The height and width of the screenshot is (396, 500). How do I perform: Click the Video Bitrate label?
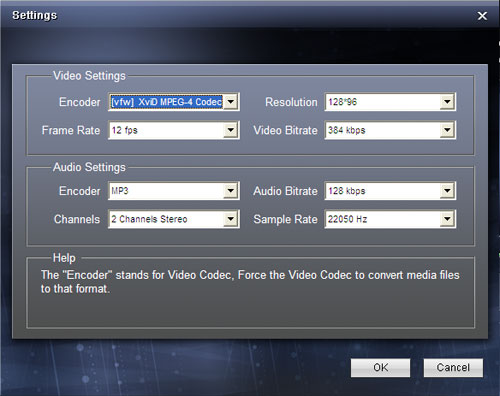point(285,130)
